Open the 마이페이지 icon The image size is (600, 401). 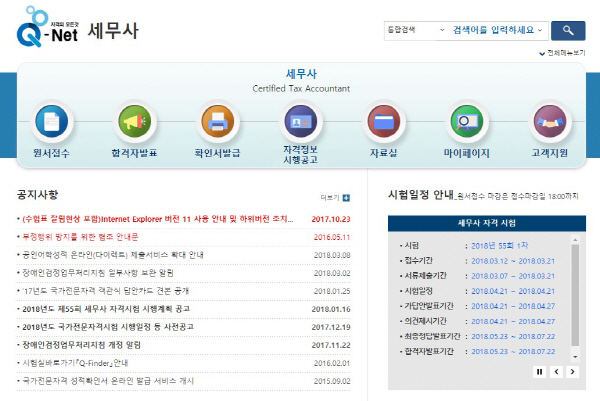coord(466,124)
